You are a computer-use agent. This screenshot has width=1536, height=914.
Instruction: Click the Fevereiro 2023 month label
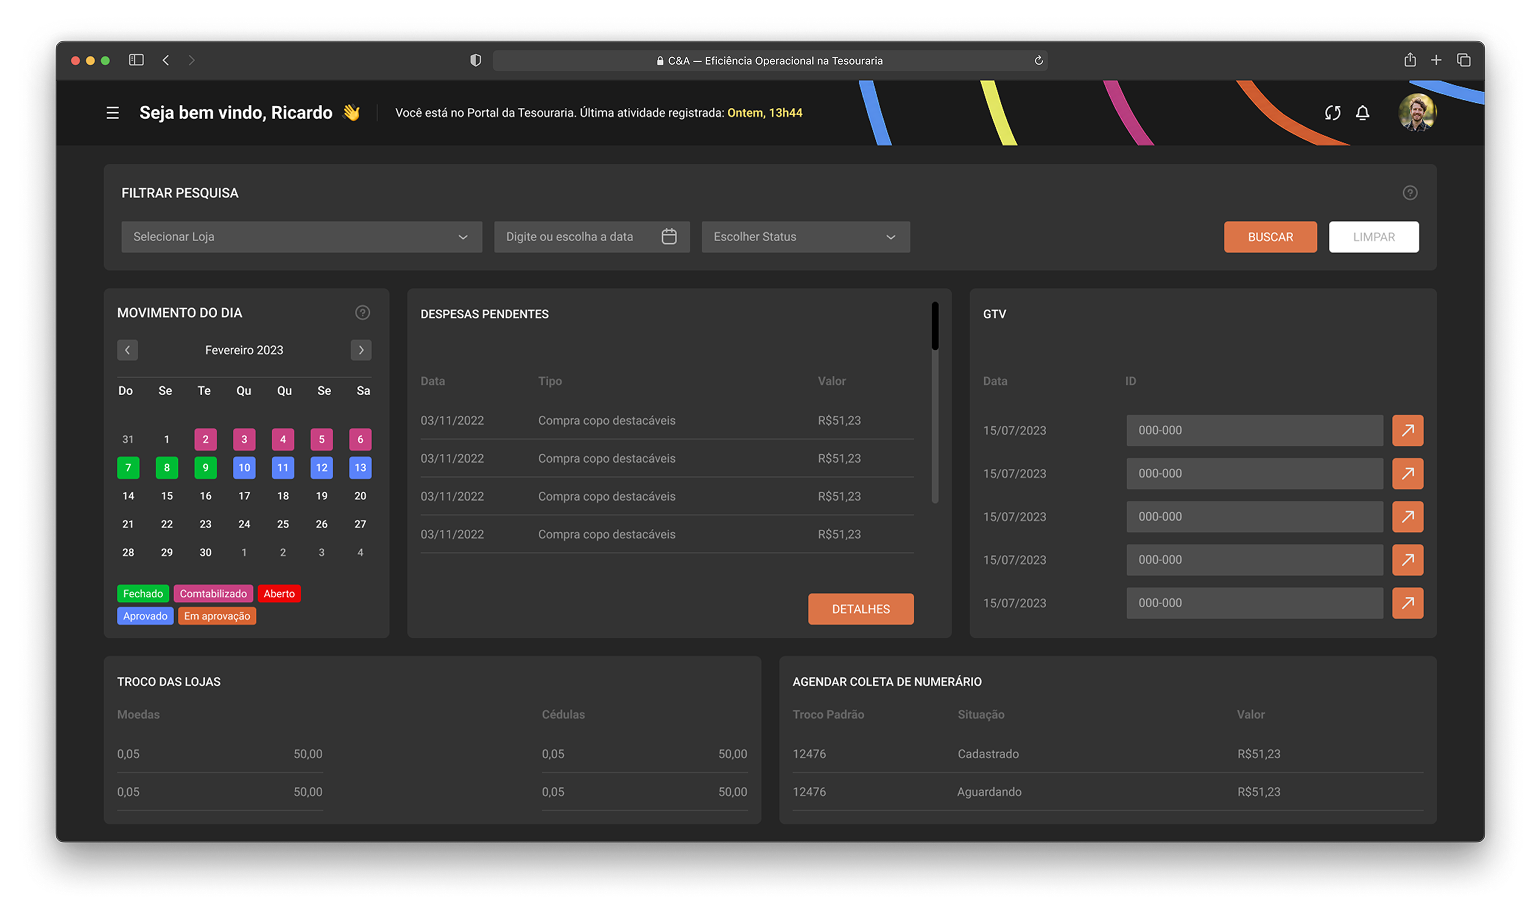[244, 350]
